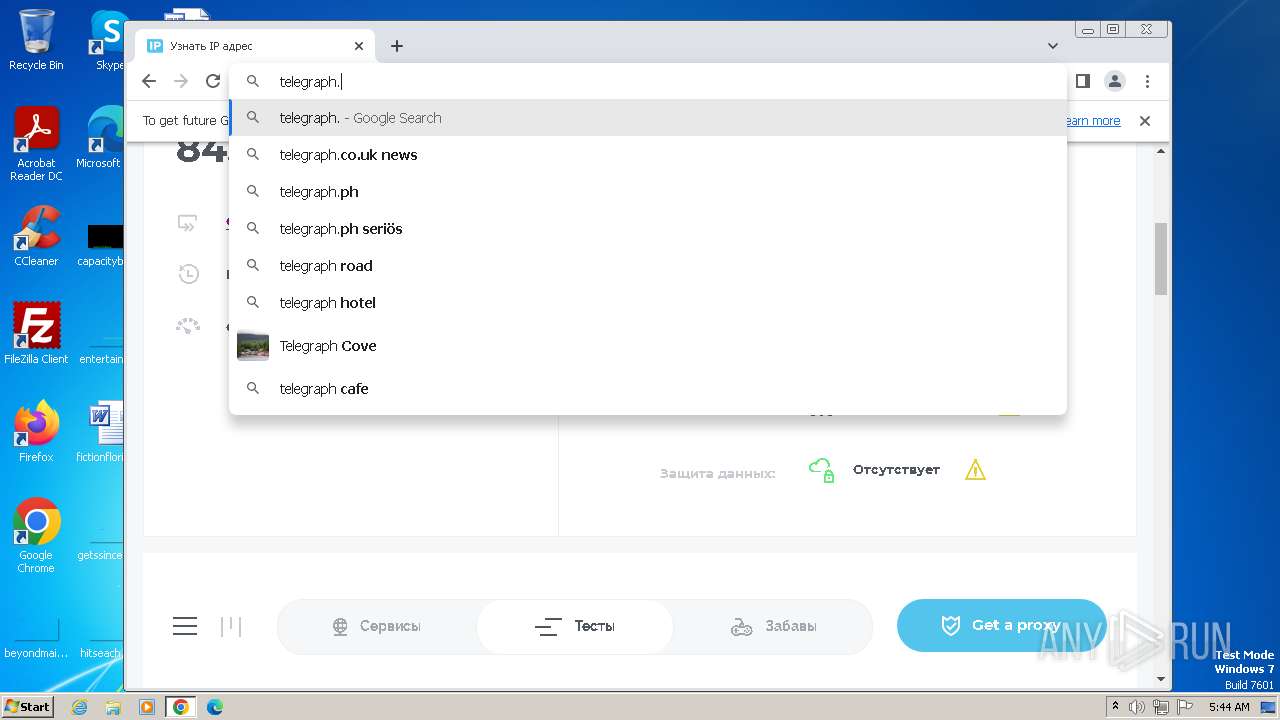This screenshot has height=720, width=1280.
Task: Open File Explorer from the taskbar
Action: click(x=113, y=707)
